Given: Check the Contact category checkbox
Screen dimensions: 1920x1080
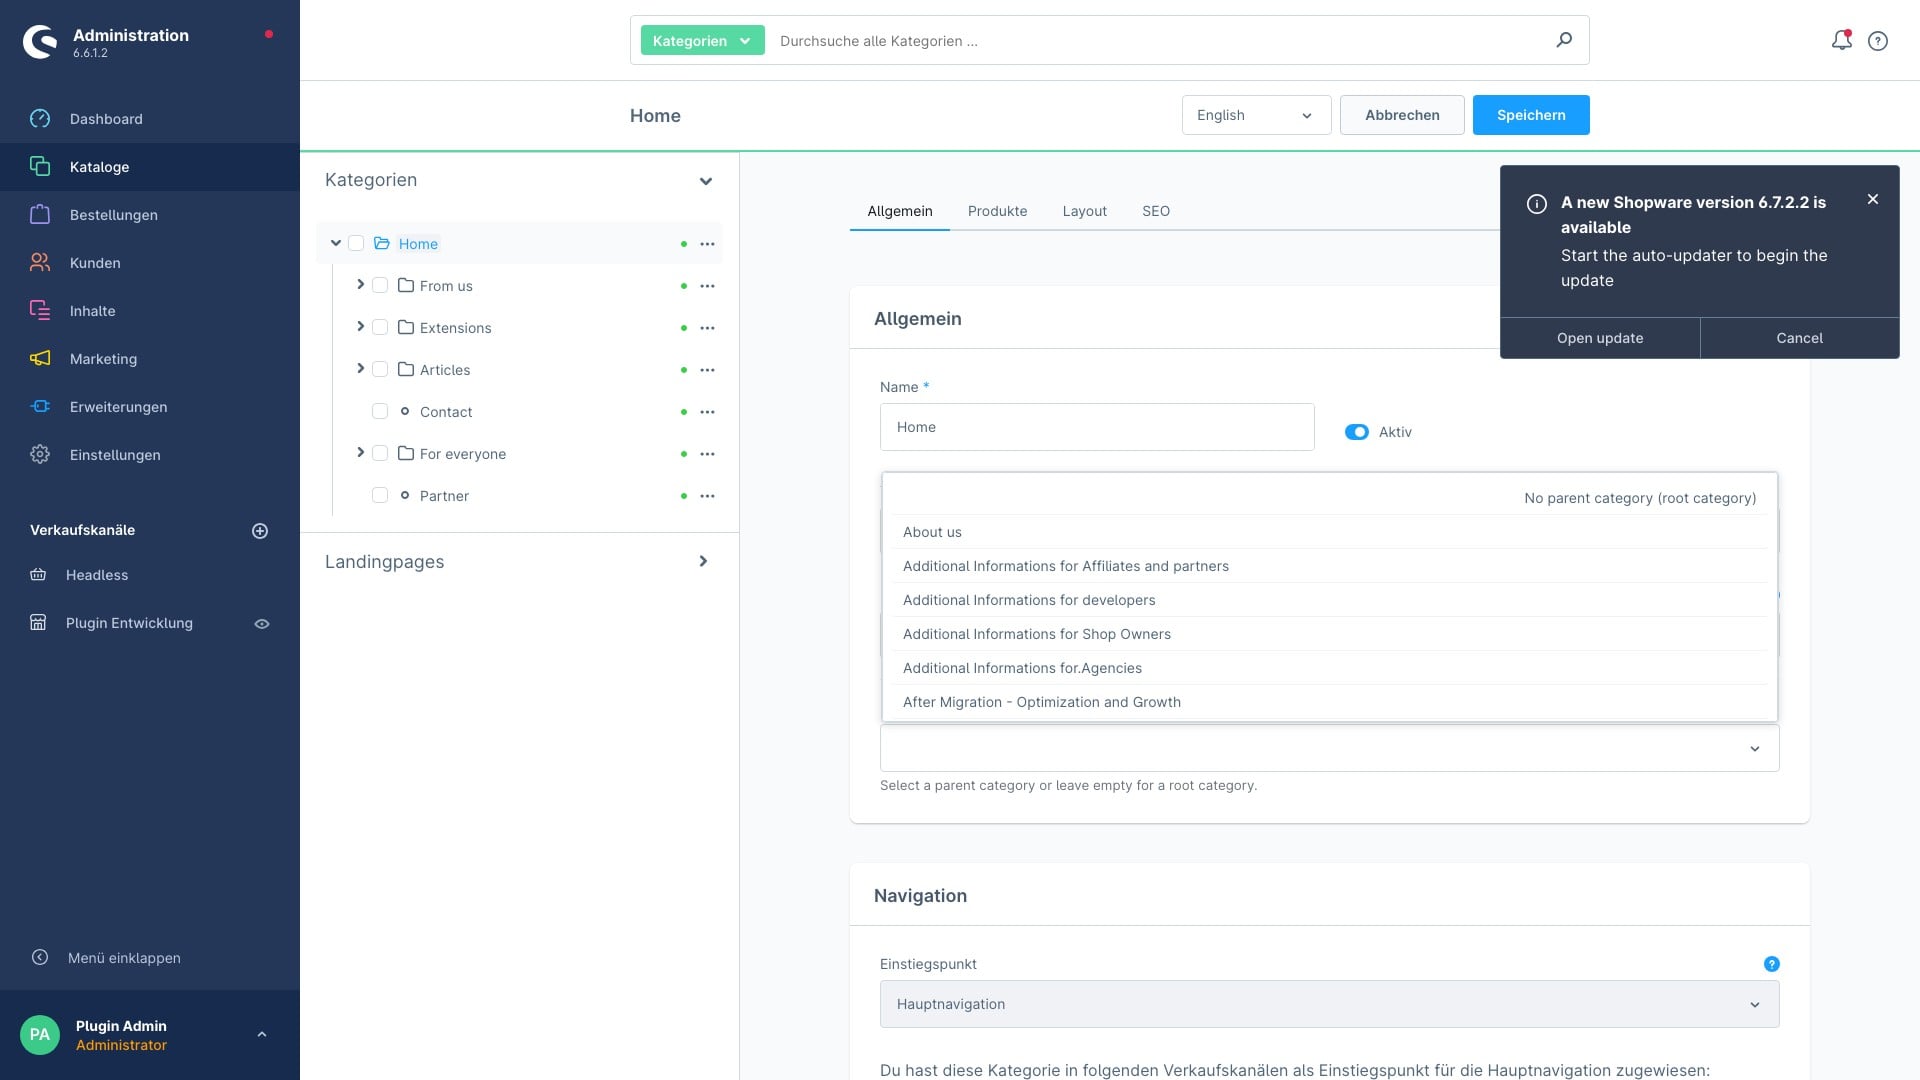Looking at the screenshot, I should (x=380, y=412).
